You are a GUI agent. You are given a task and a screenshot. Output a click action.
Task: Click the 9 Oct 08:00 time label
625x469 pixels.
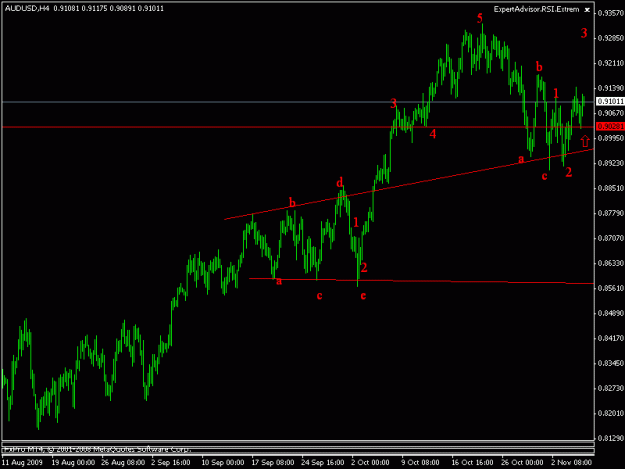420,463
